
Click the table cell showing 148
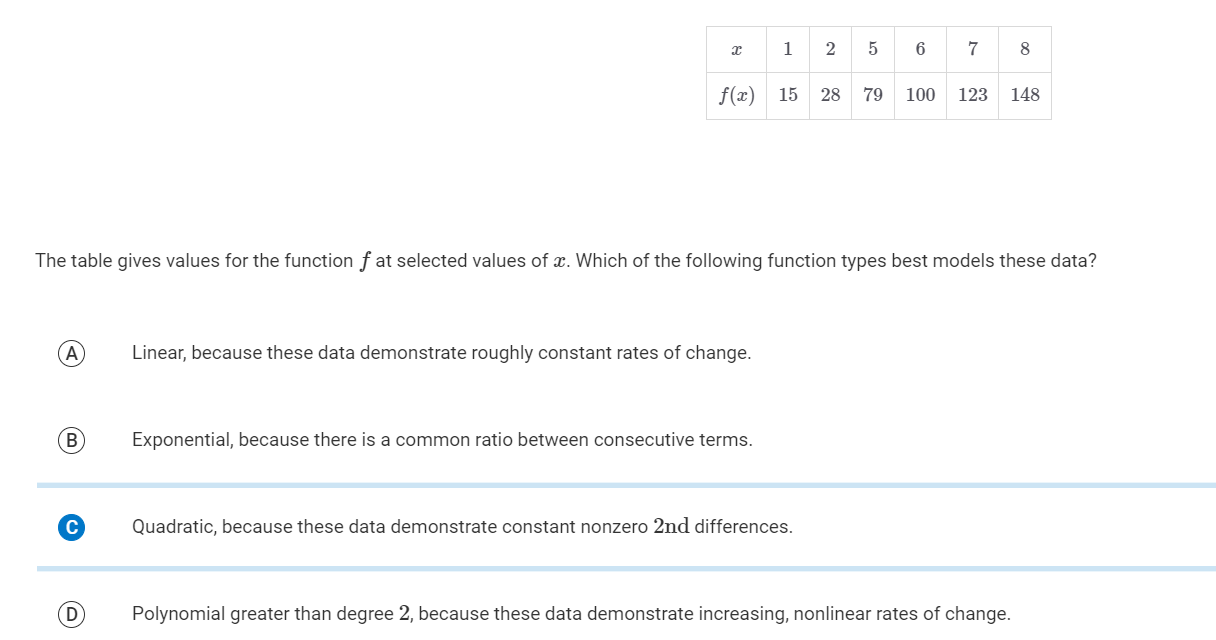[1024, 95]
